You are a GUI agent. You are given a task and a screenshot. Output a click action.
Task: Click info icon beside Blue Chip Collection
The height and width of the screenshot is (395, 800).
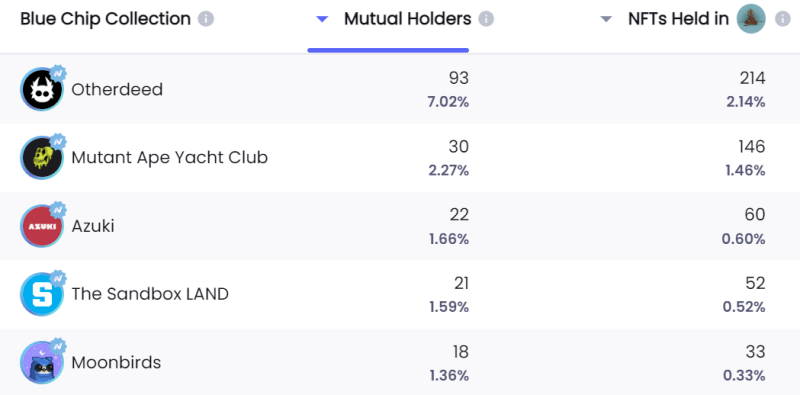(206, 19)
